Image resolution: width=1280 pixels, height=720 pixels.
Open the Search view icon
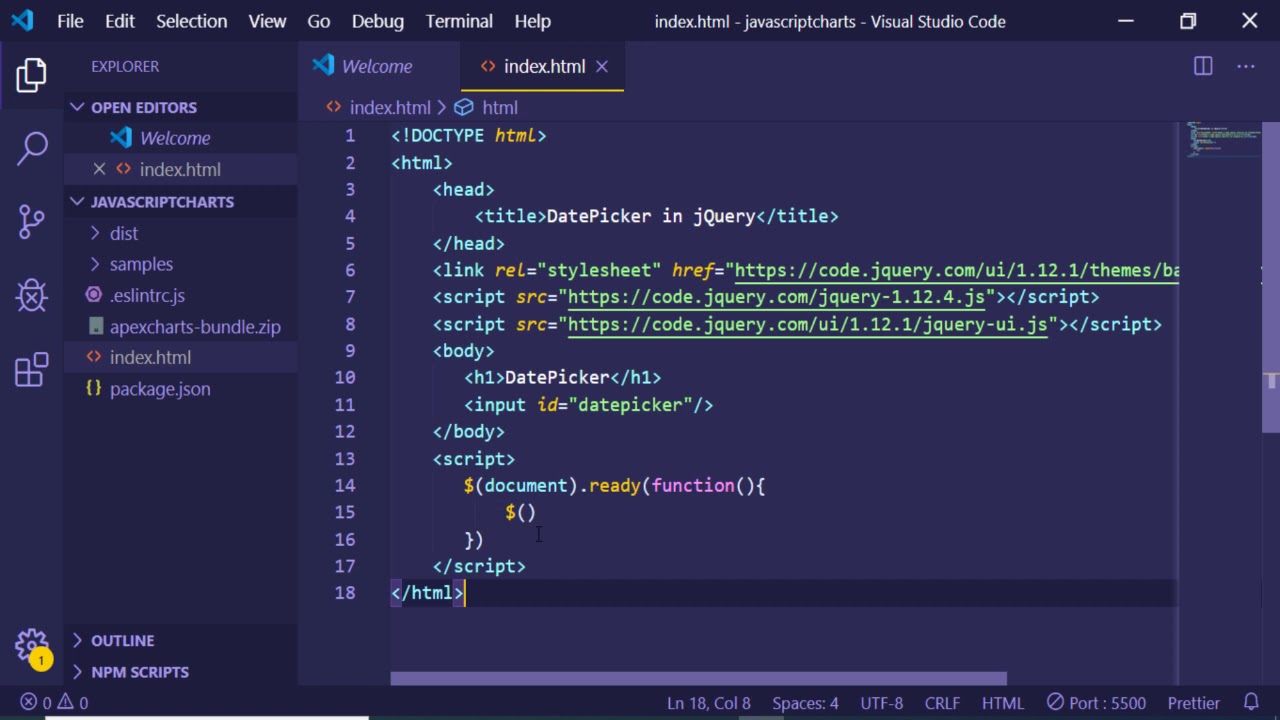point(32,148)
